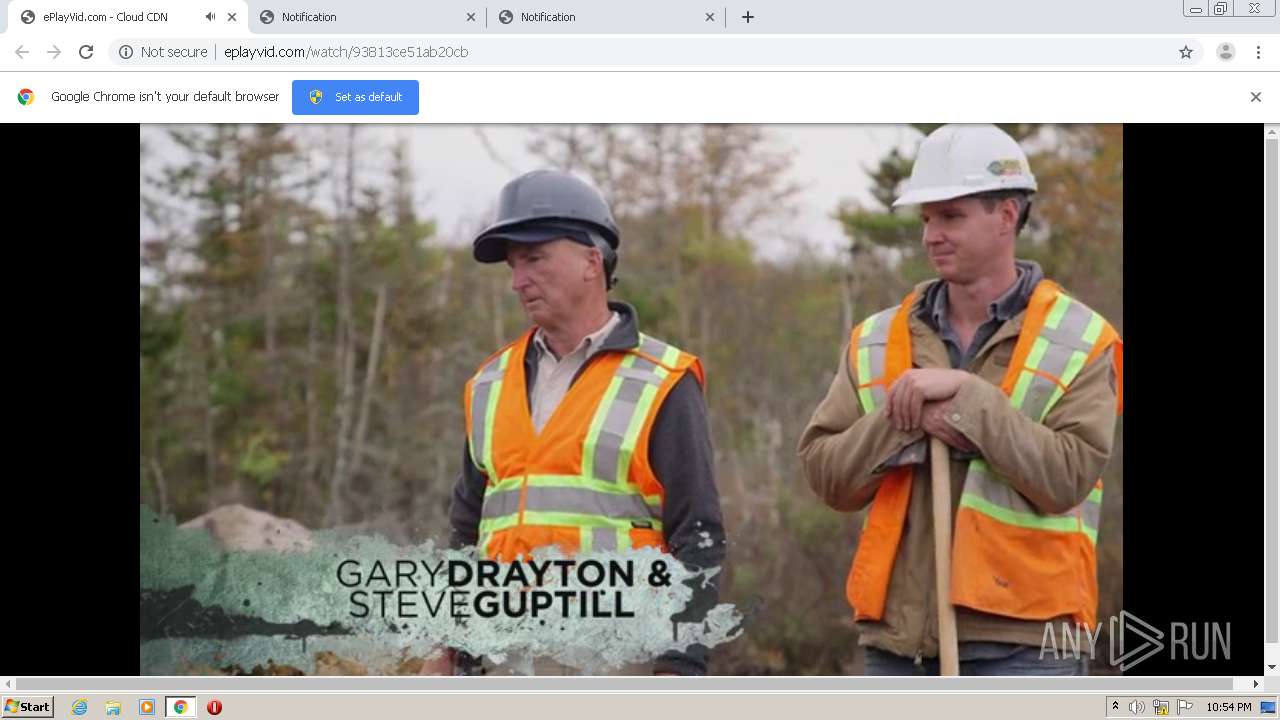This screenshot has height=720, width=1280.
Task: Reload the ePlayVid page
Action: pyautogui.click(x=86, y=52)
